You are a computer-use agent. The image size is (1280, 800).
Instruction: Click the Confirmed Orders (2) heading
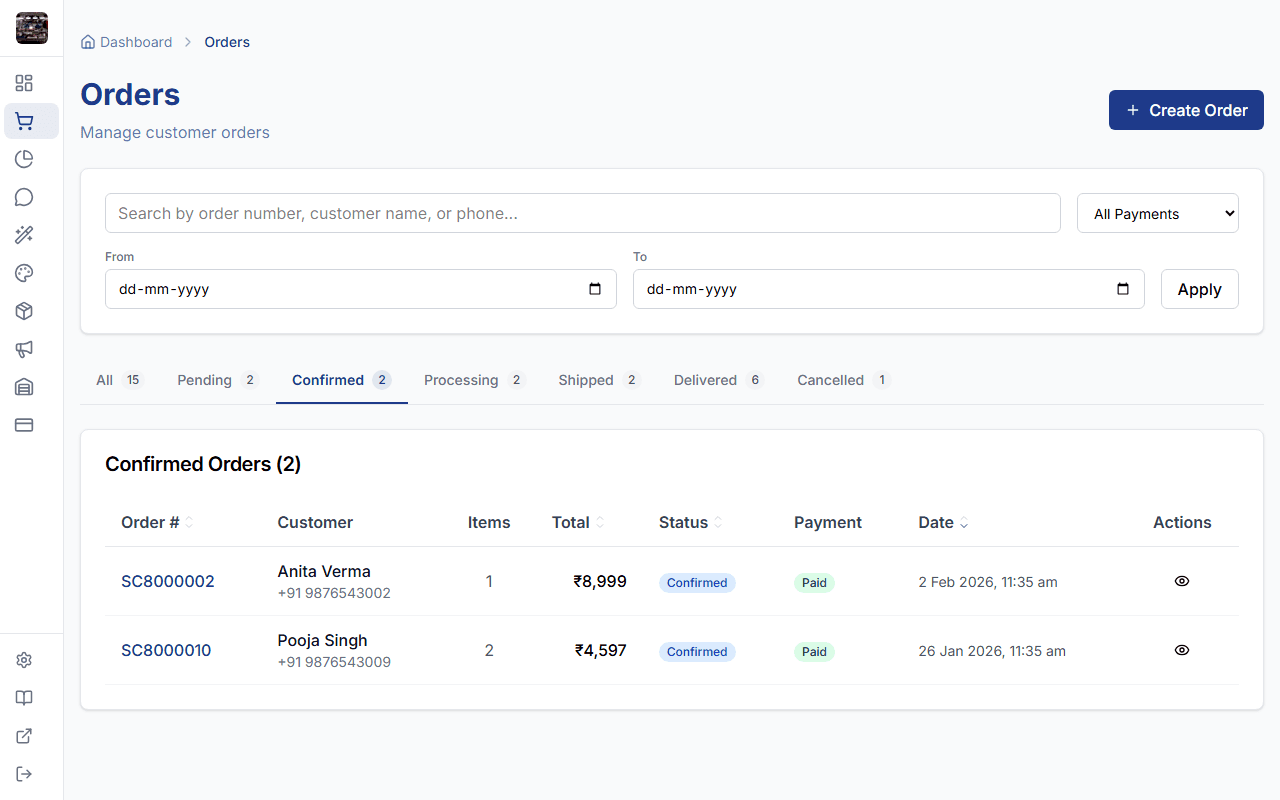pos(203,464)
